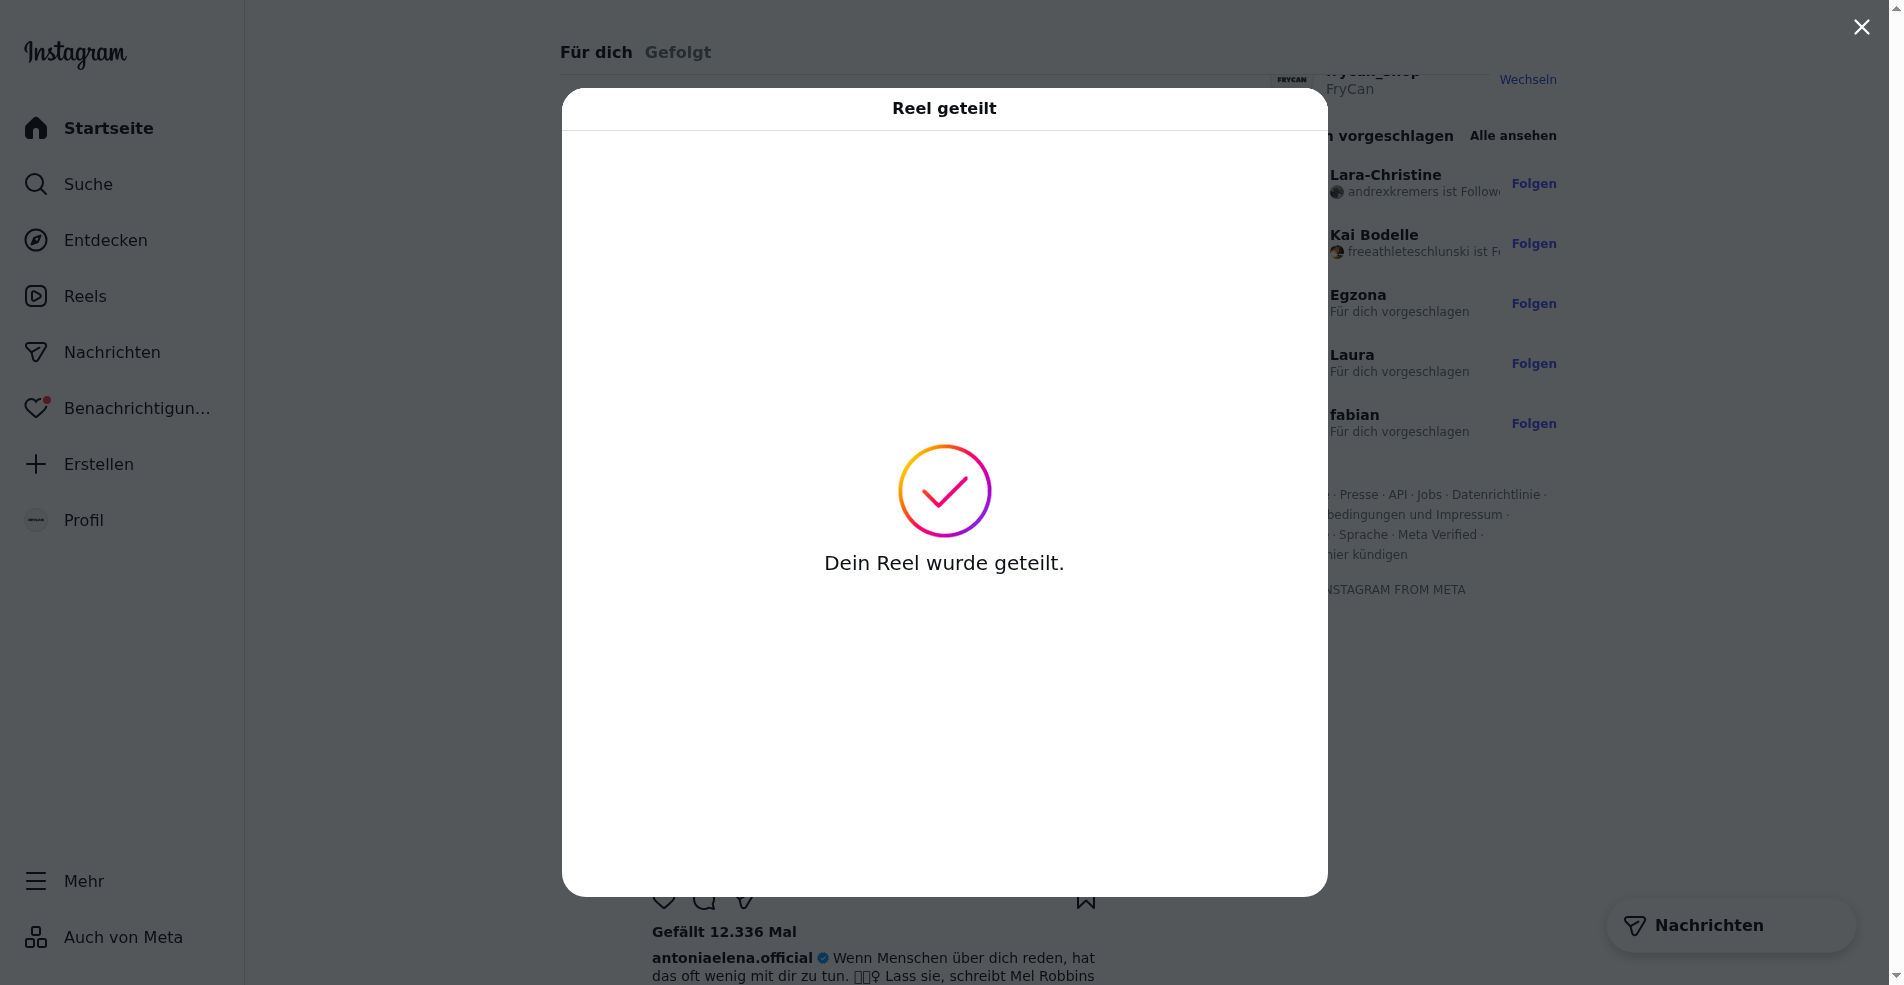Click the Alle ansehen link

pos(1513,136)
